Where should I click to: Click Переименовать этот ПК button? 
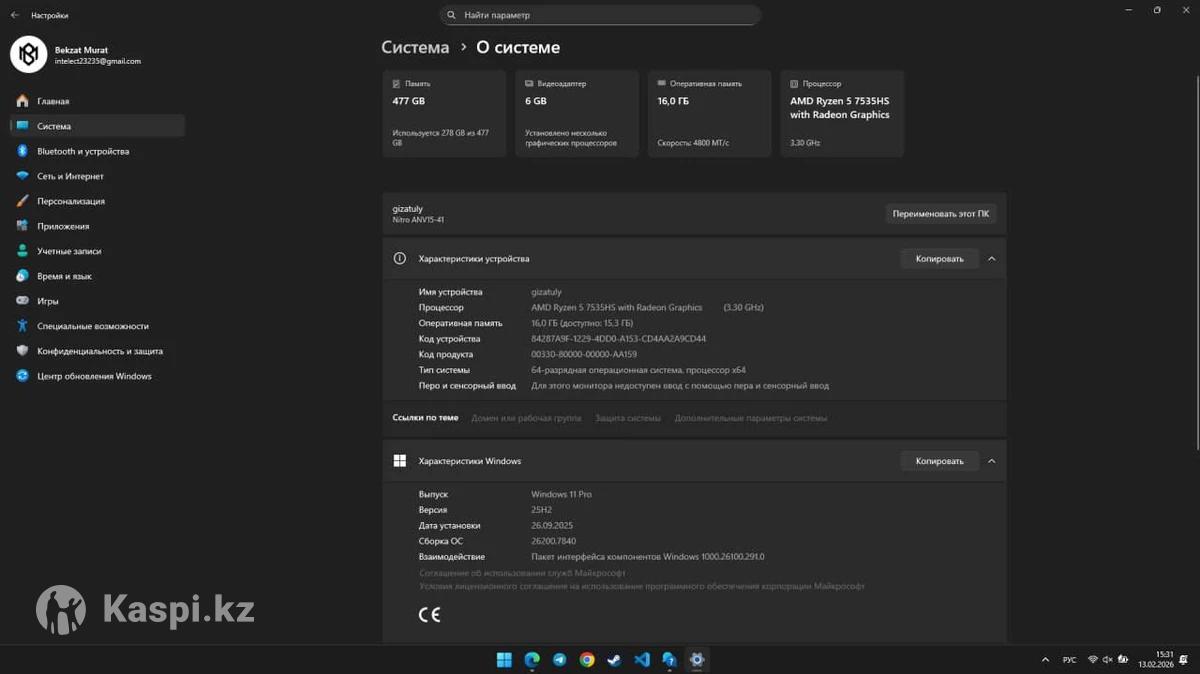pos(940,214)
